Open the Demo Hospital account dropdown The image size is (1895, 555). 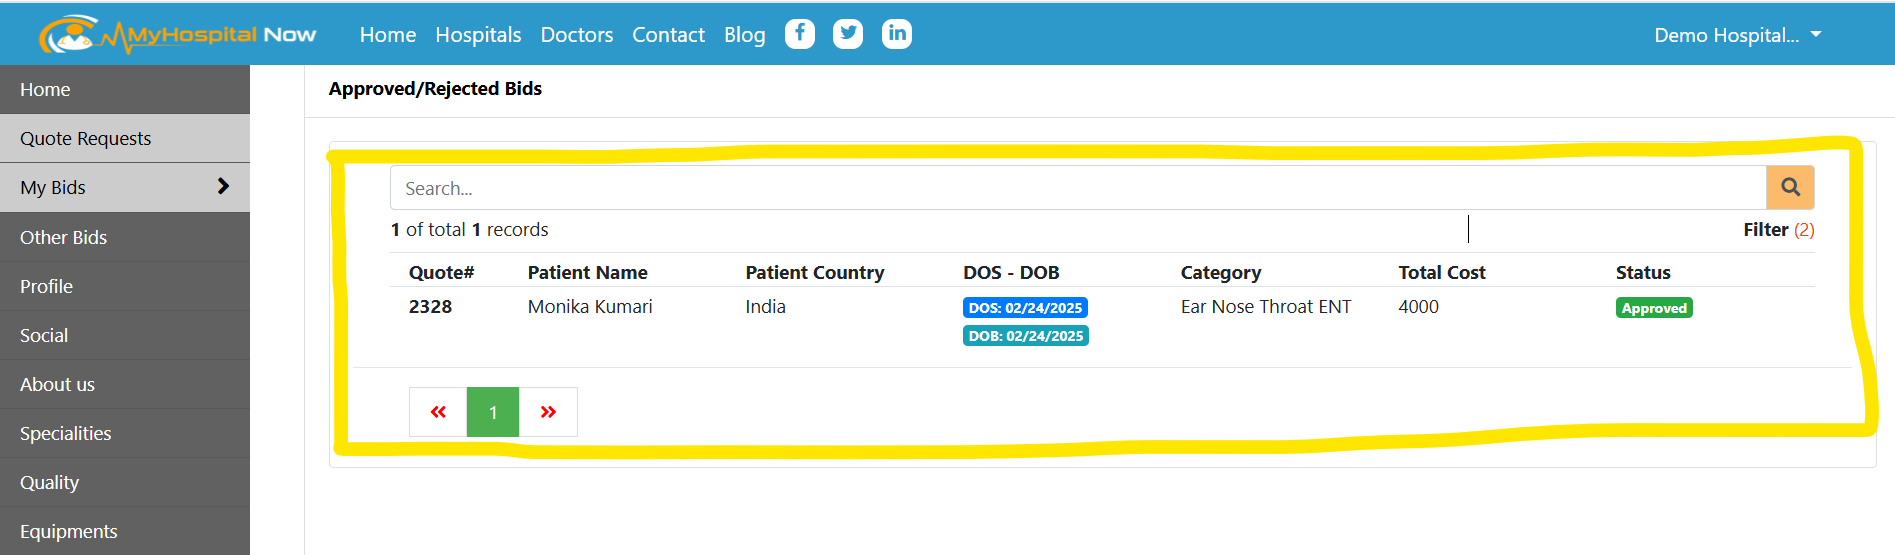pyautogui.click(x=1738, y=35)
